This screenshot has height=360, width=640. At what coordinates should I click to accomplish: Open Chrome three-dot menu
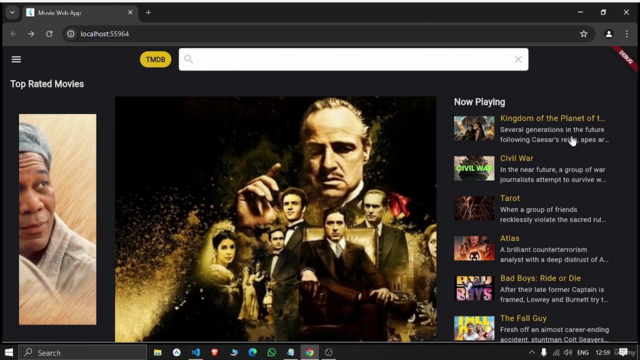coord(627,34)
